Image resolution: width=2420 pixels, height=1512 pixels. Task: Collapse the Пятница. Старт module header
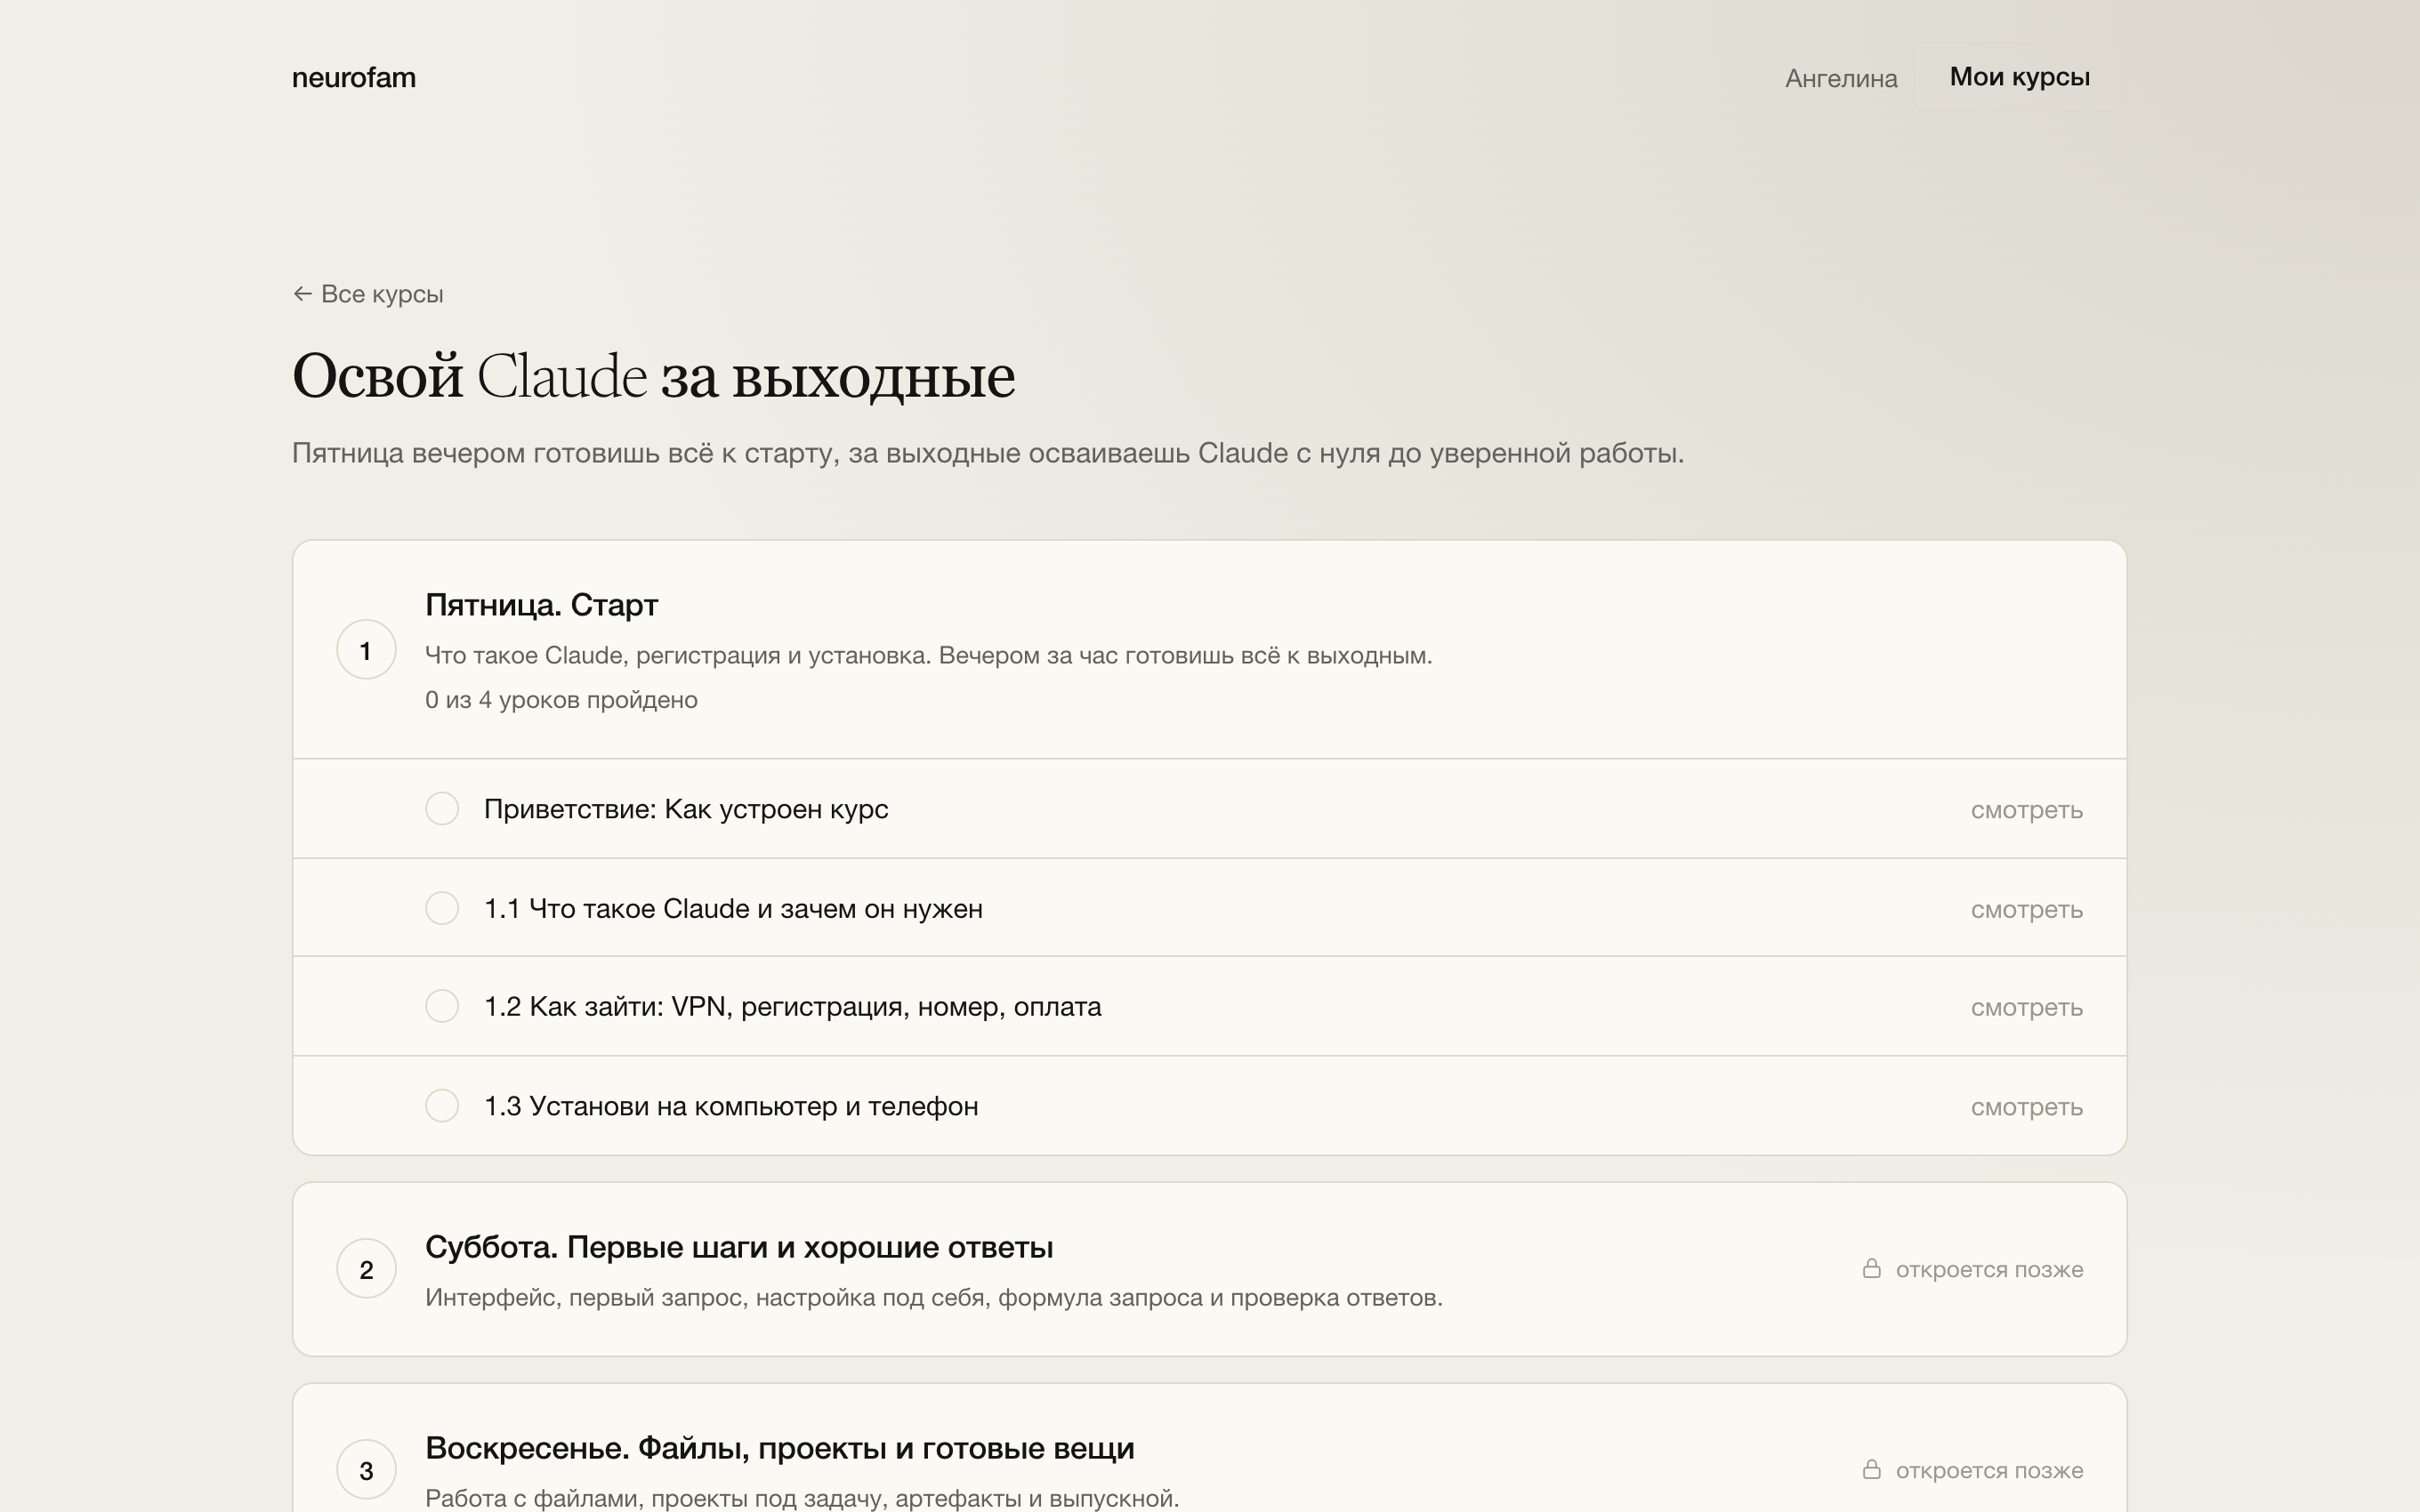(x=1209, y=650)
